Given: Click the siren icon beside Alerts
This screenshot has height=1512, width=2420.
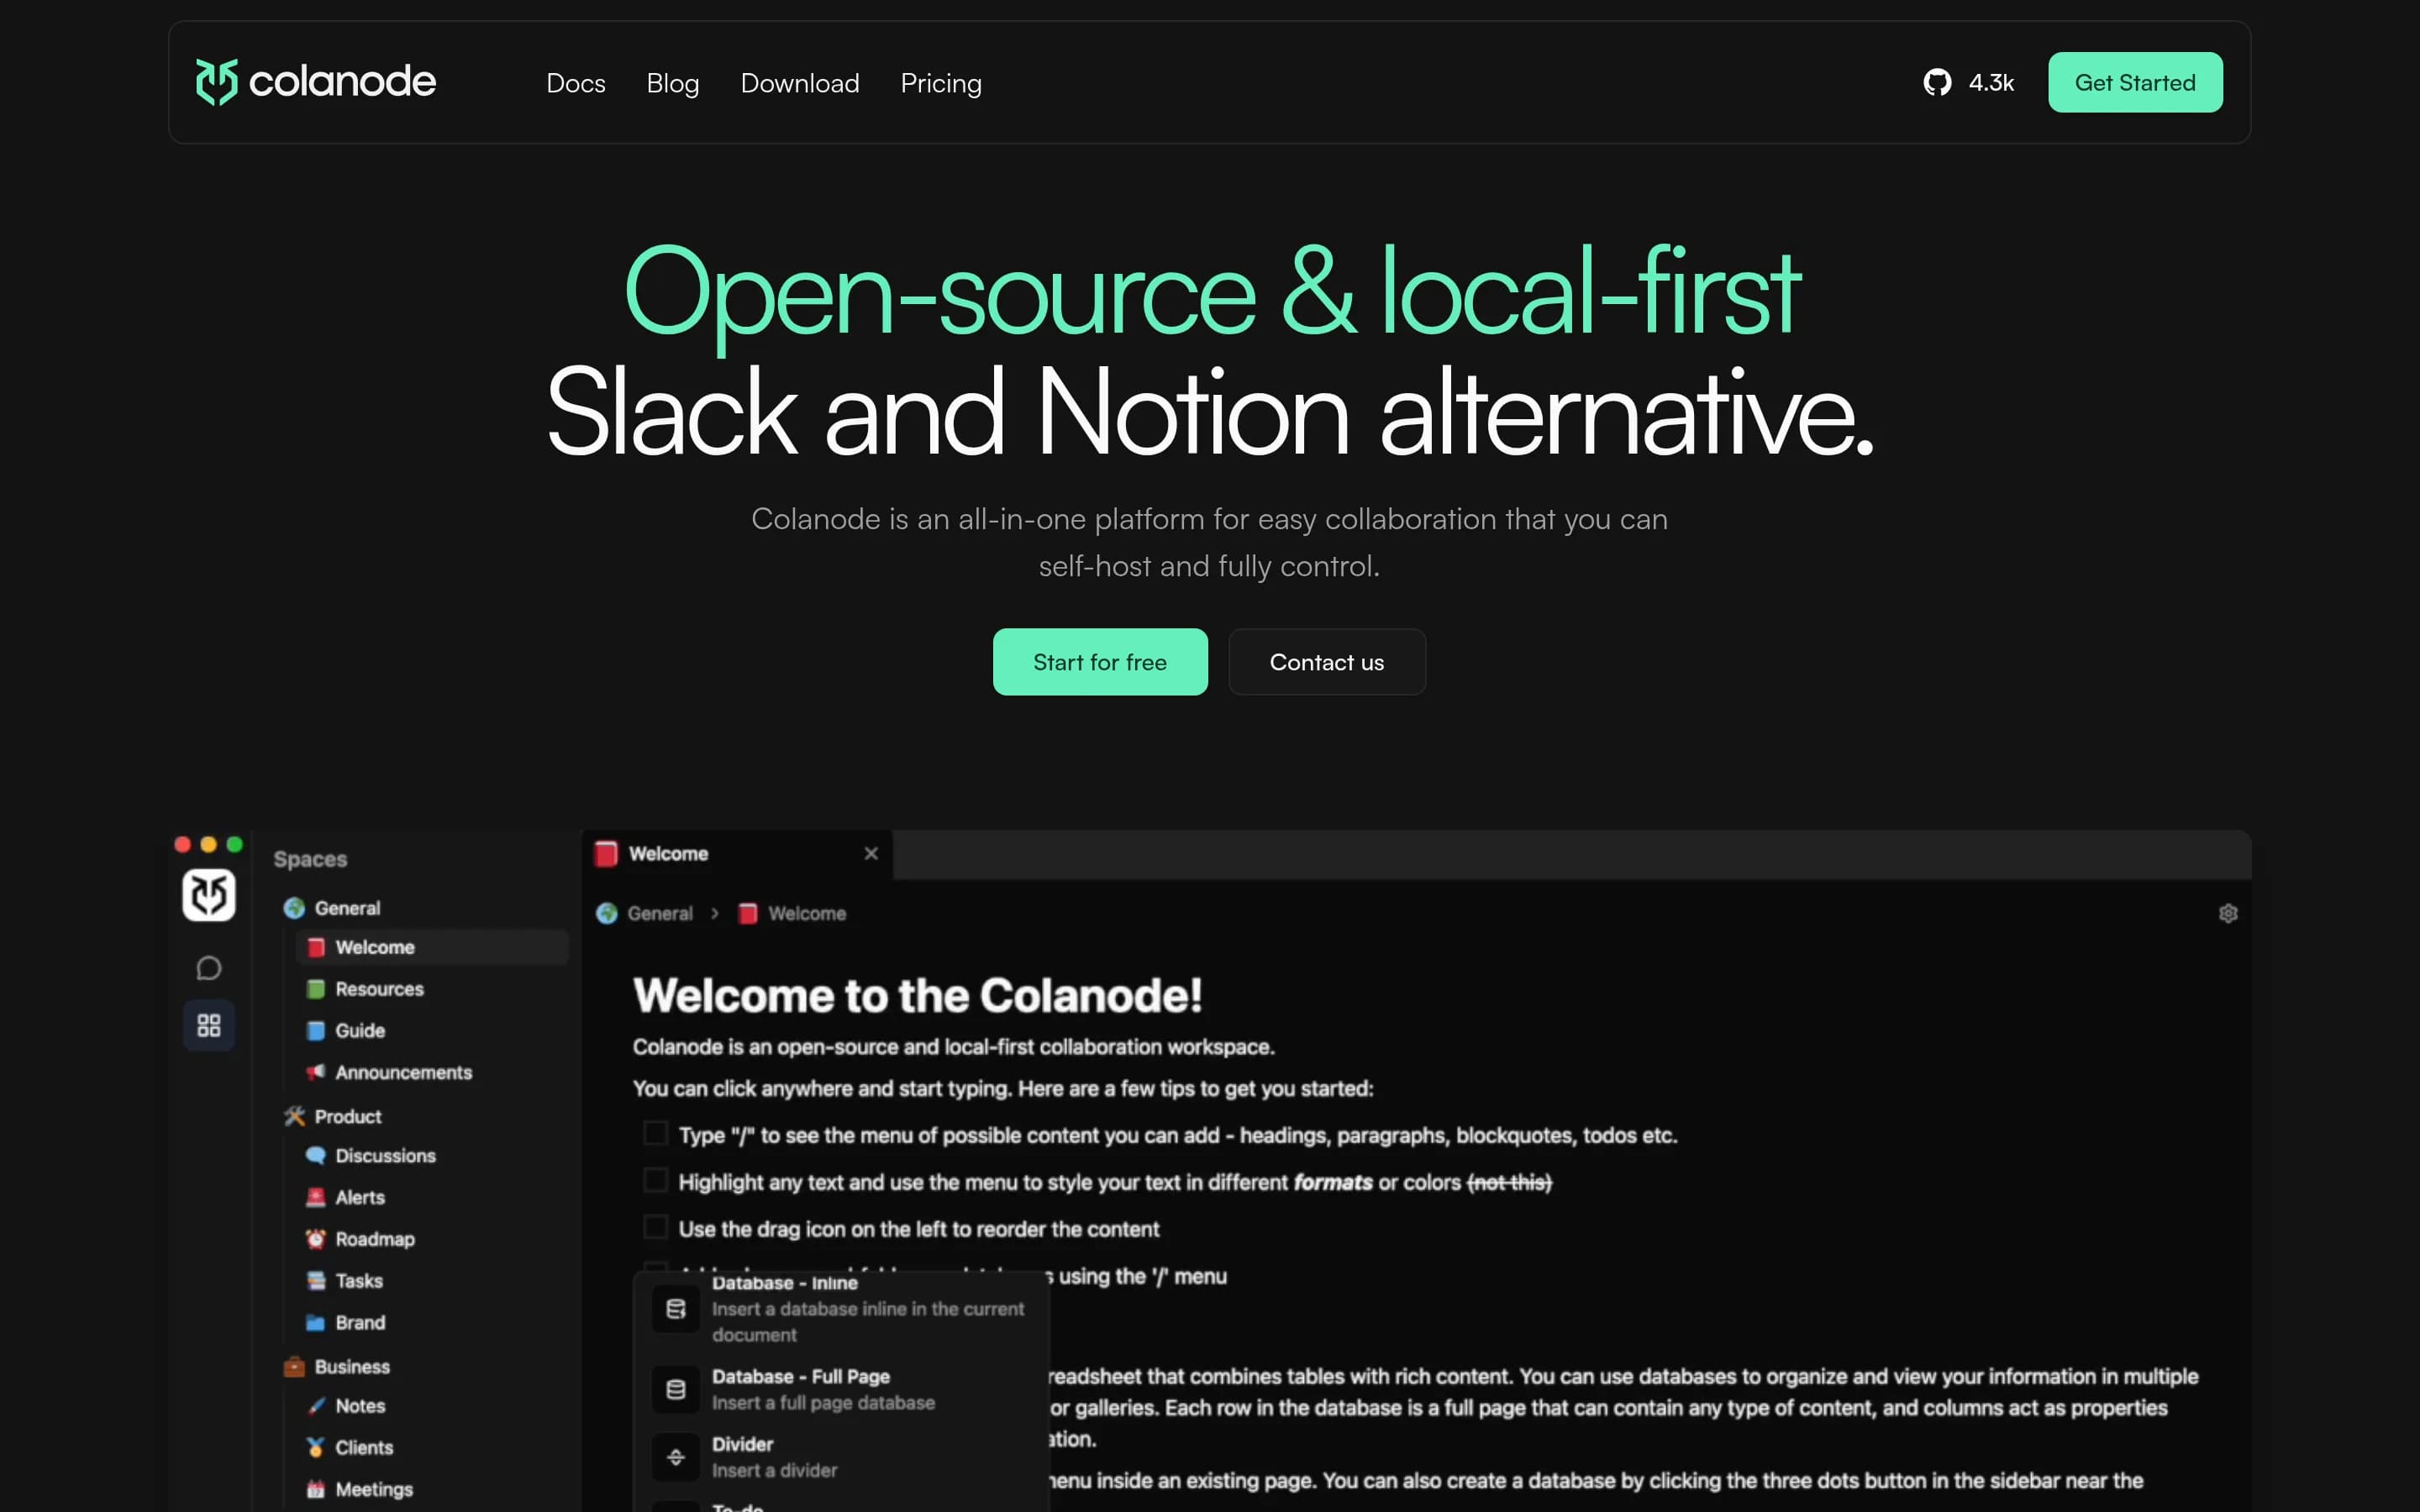Looking at the screenshot, I should point(316,1197).
